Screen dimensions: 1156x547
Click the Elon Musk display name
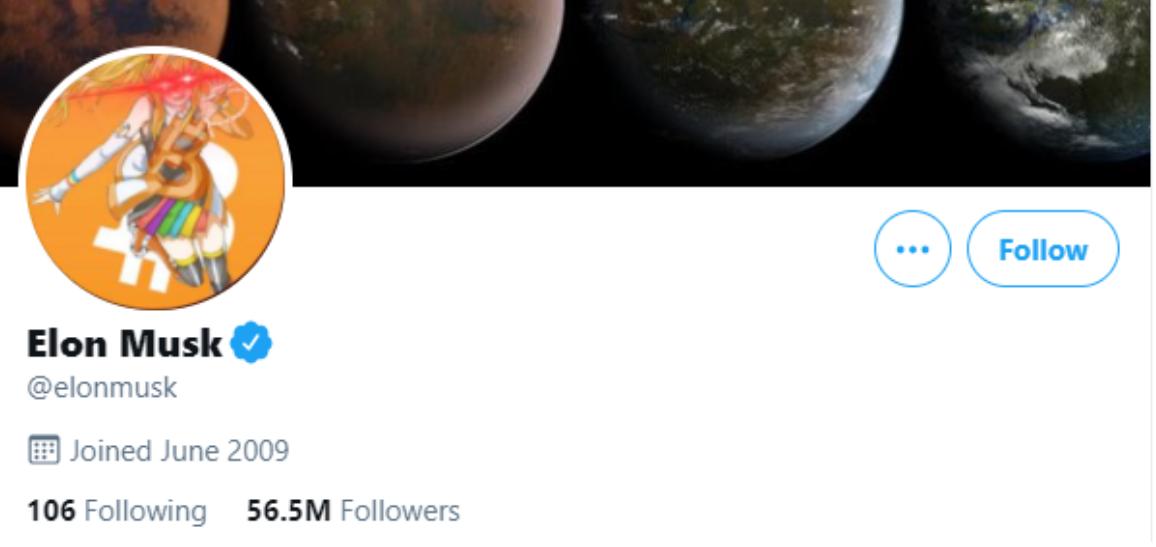[x=125, y=344]
